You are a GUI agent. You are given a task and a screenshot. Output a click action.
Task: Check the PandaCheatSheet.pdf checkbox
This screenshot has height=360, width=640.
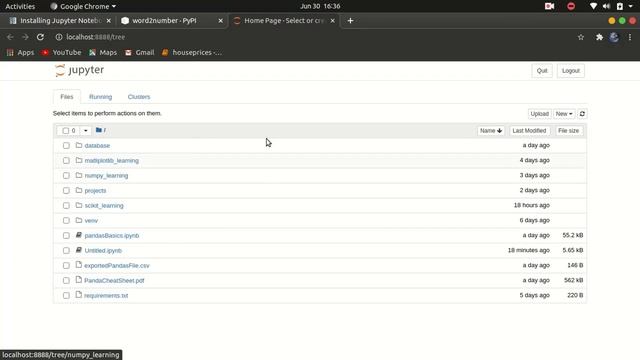click(x=66, y=280)
